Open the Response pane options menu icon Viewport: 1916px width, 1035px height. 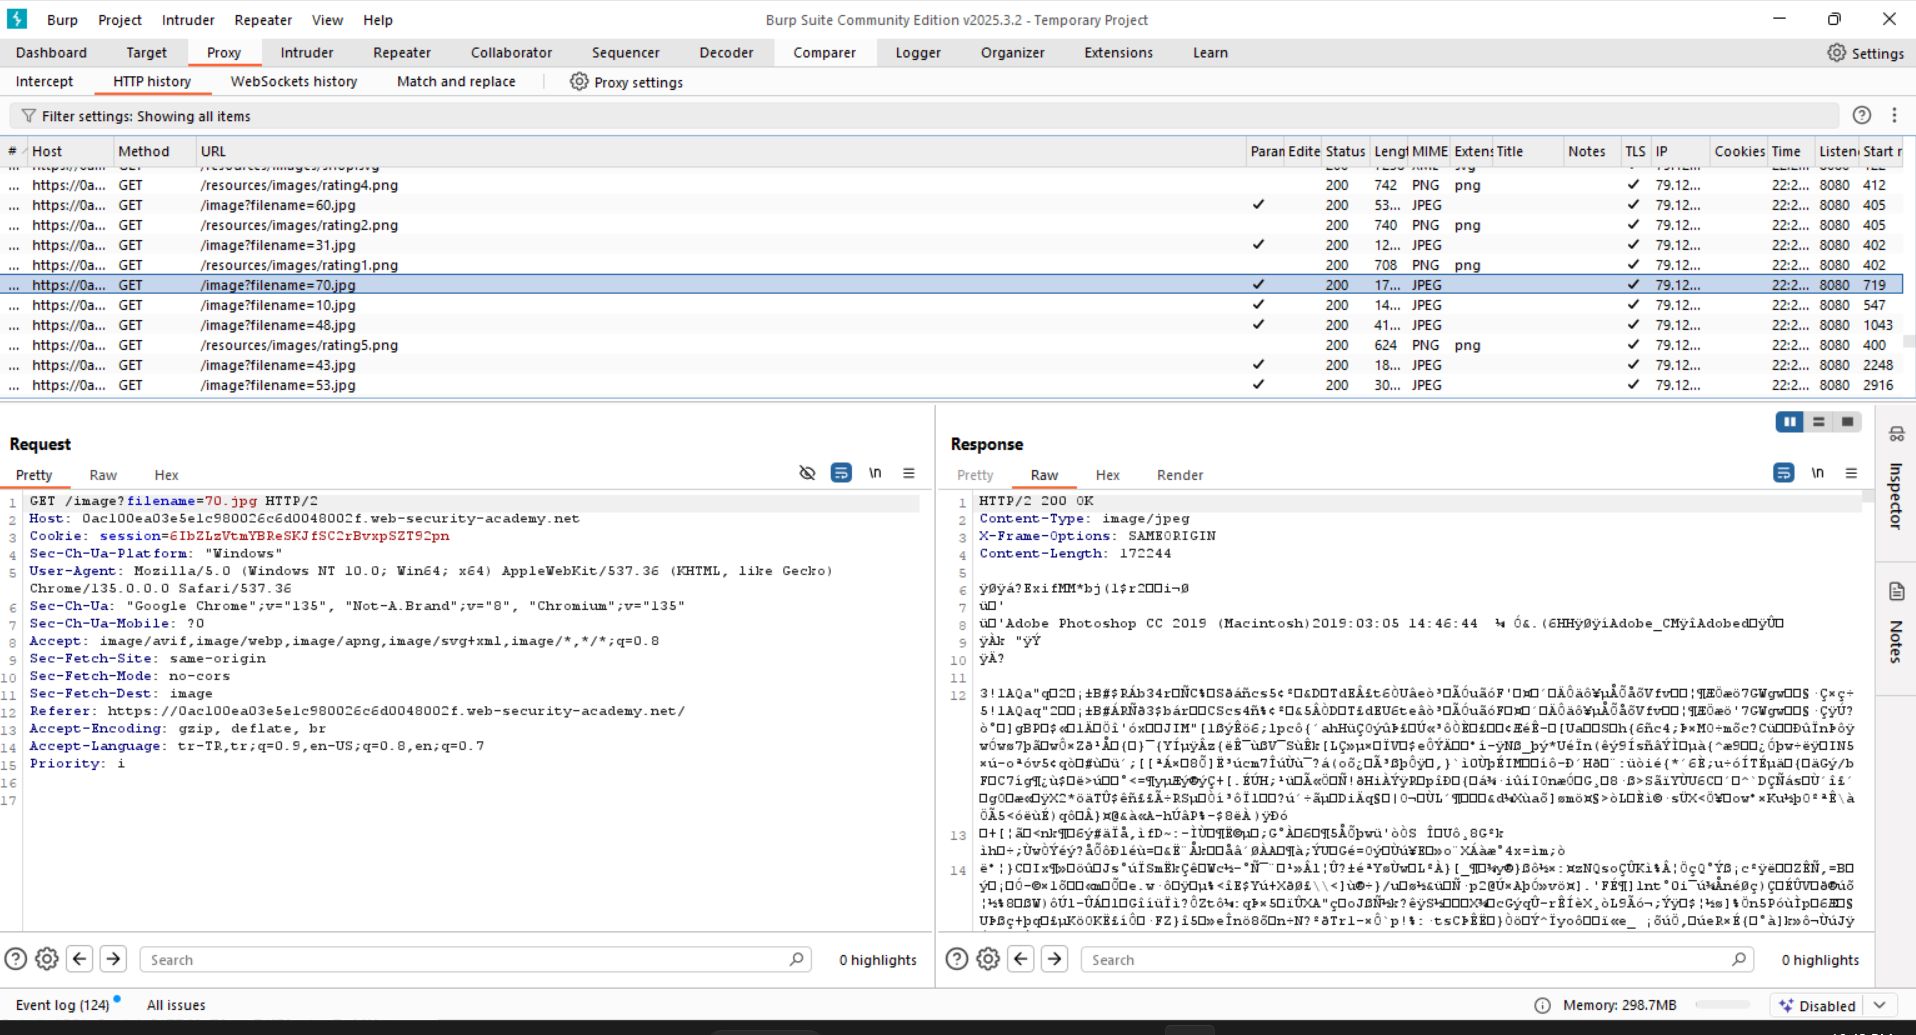(1851, 473)
